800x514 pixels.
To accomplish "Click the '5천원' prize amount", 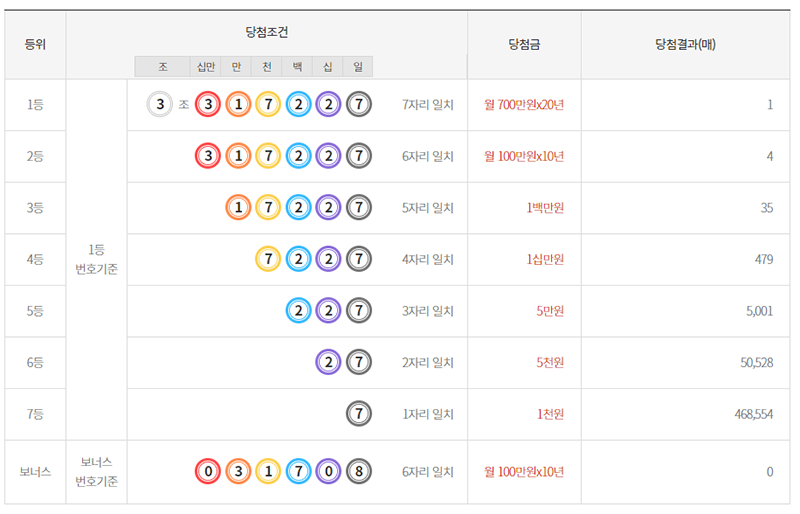I will [549, 362].
